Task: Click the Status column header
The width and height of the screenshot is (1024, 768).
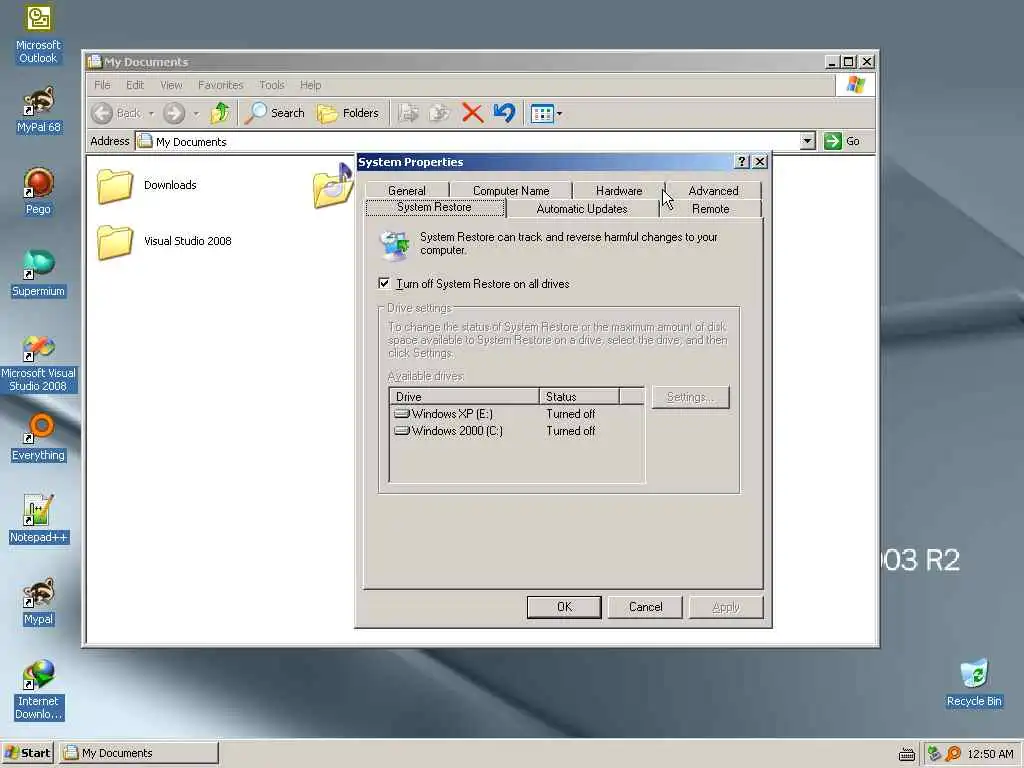Action: click(579, 396)
